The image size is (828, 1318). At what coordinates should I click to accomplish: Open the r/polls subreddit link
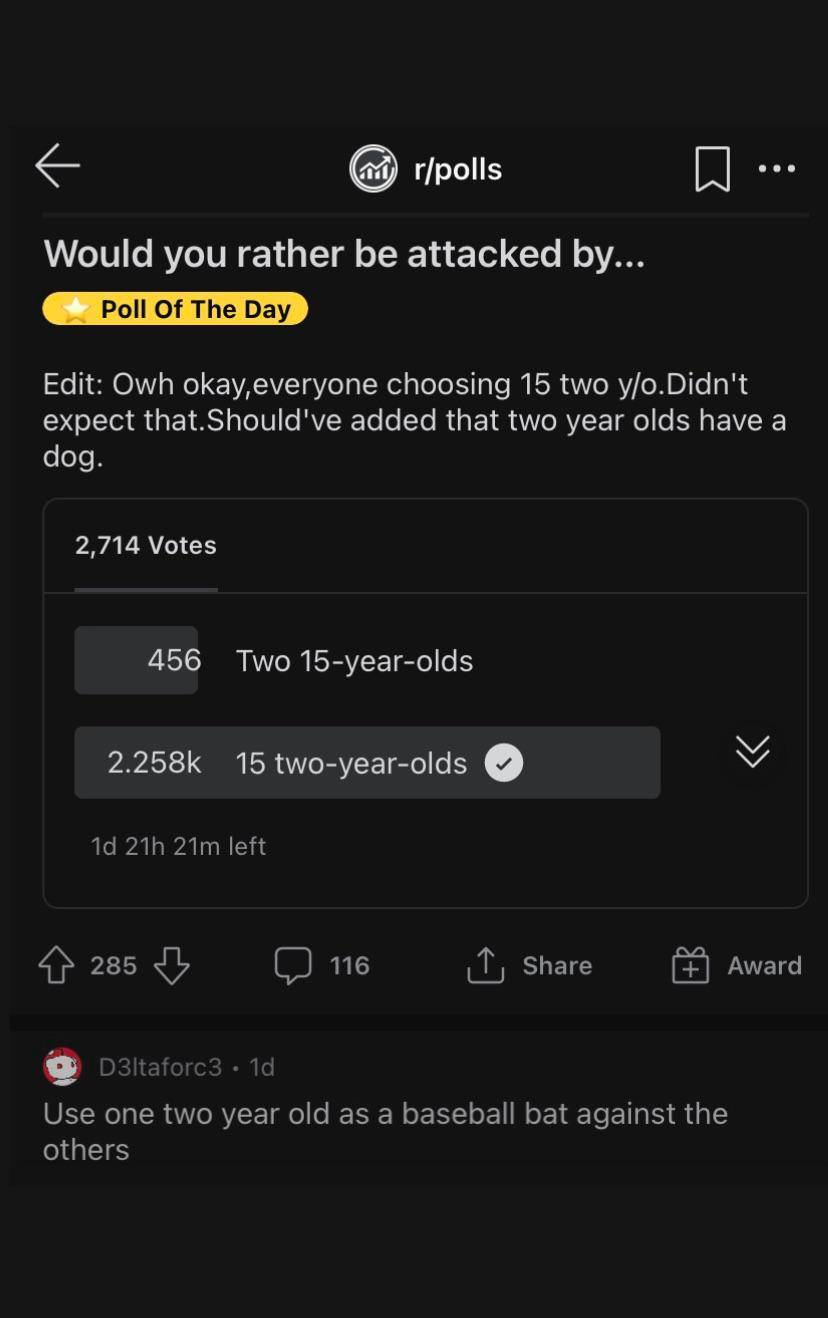tap(458, 169)
